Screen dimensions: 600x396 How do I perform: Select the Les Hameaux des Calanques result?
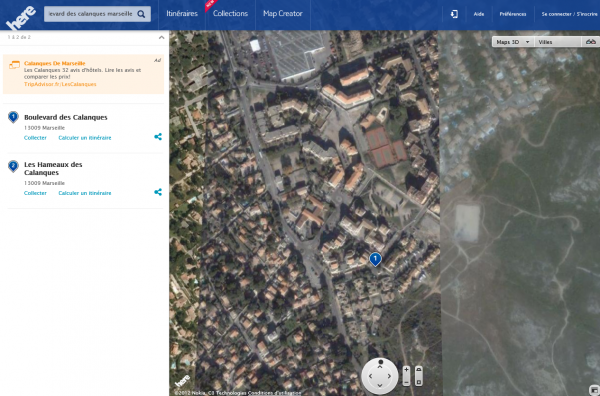click(x=53, y=168)
